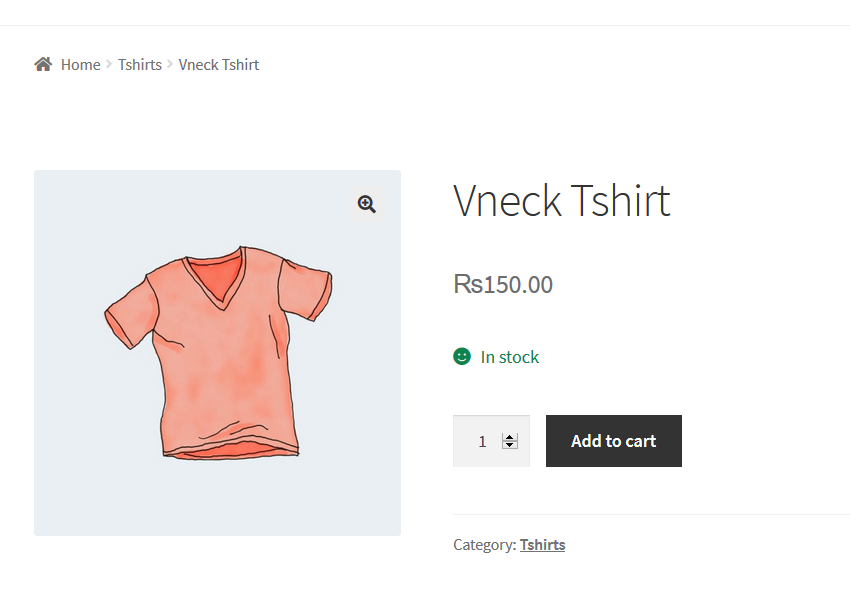Click the Rs150.00 price text
850x589 pixels.
503,284
